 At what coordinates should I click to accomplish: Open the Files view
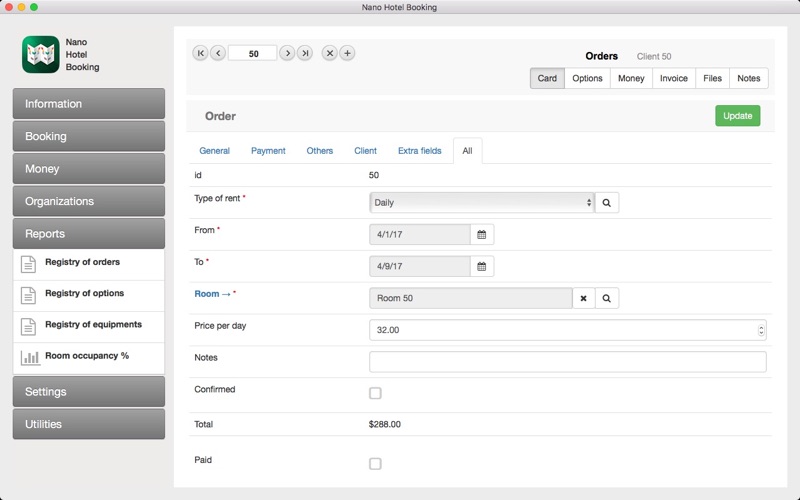[712, 78]
